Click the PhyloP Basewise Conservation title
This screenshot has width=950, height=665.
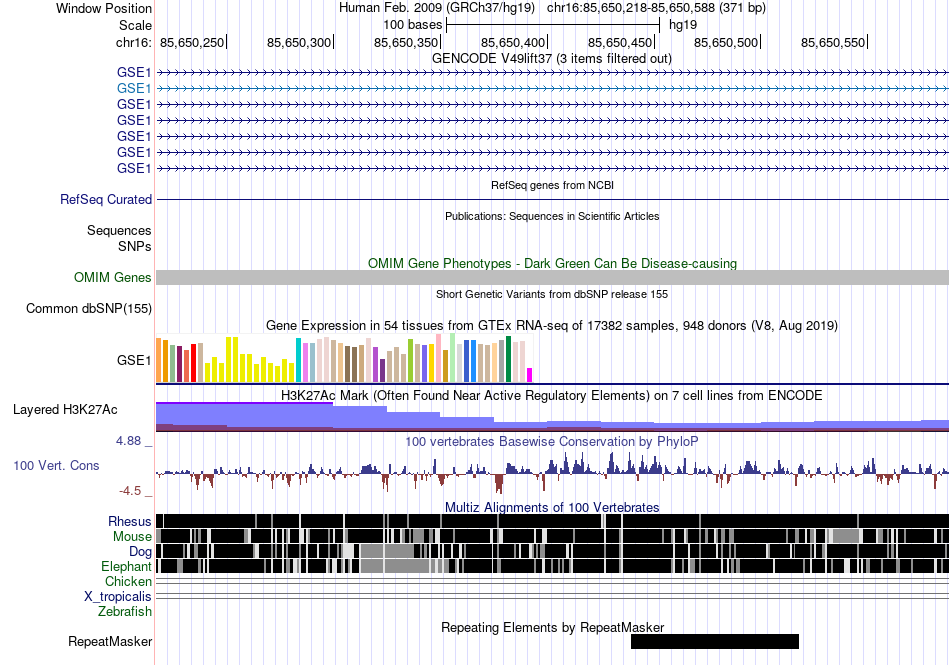[552, 442]
